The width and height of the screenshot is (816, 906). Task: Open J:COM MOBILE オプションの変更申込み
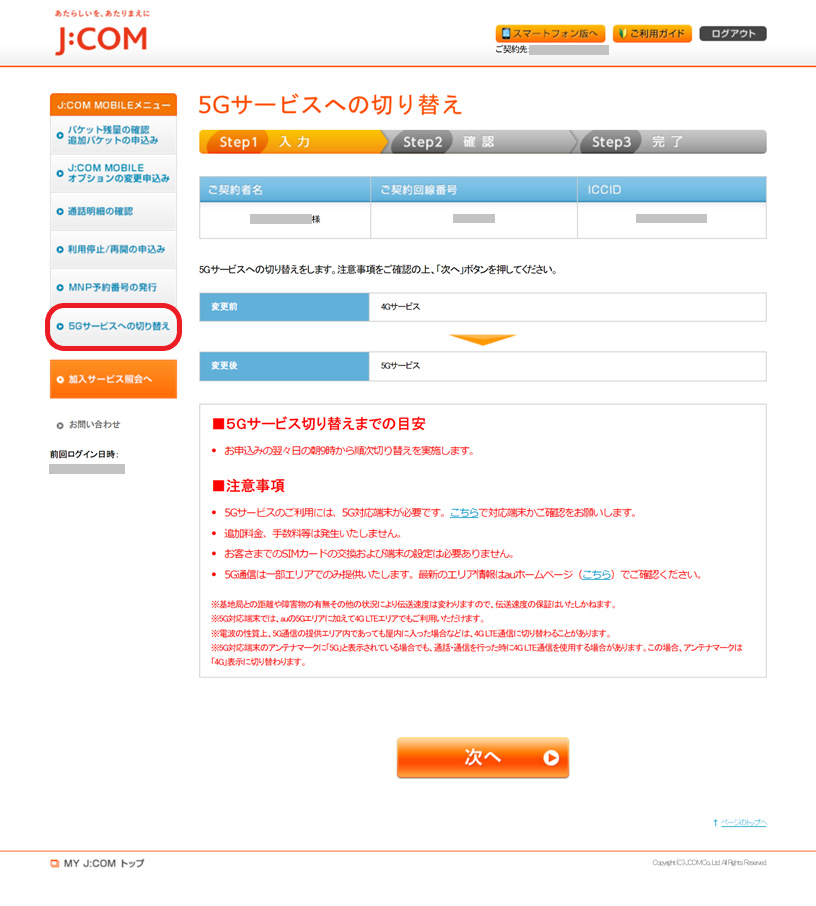113,173
